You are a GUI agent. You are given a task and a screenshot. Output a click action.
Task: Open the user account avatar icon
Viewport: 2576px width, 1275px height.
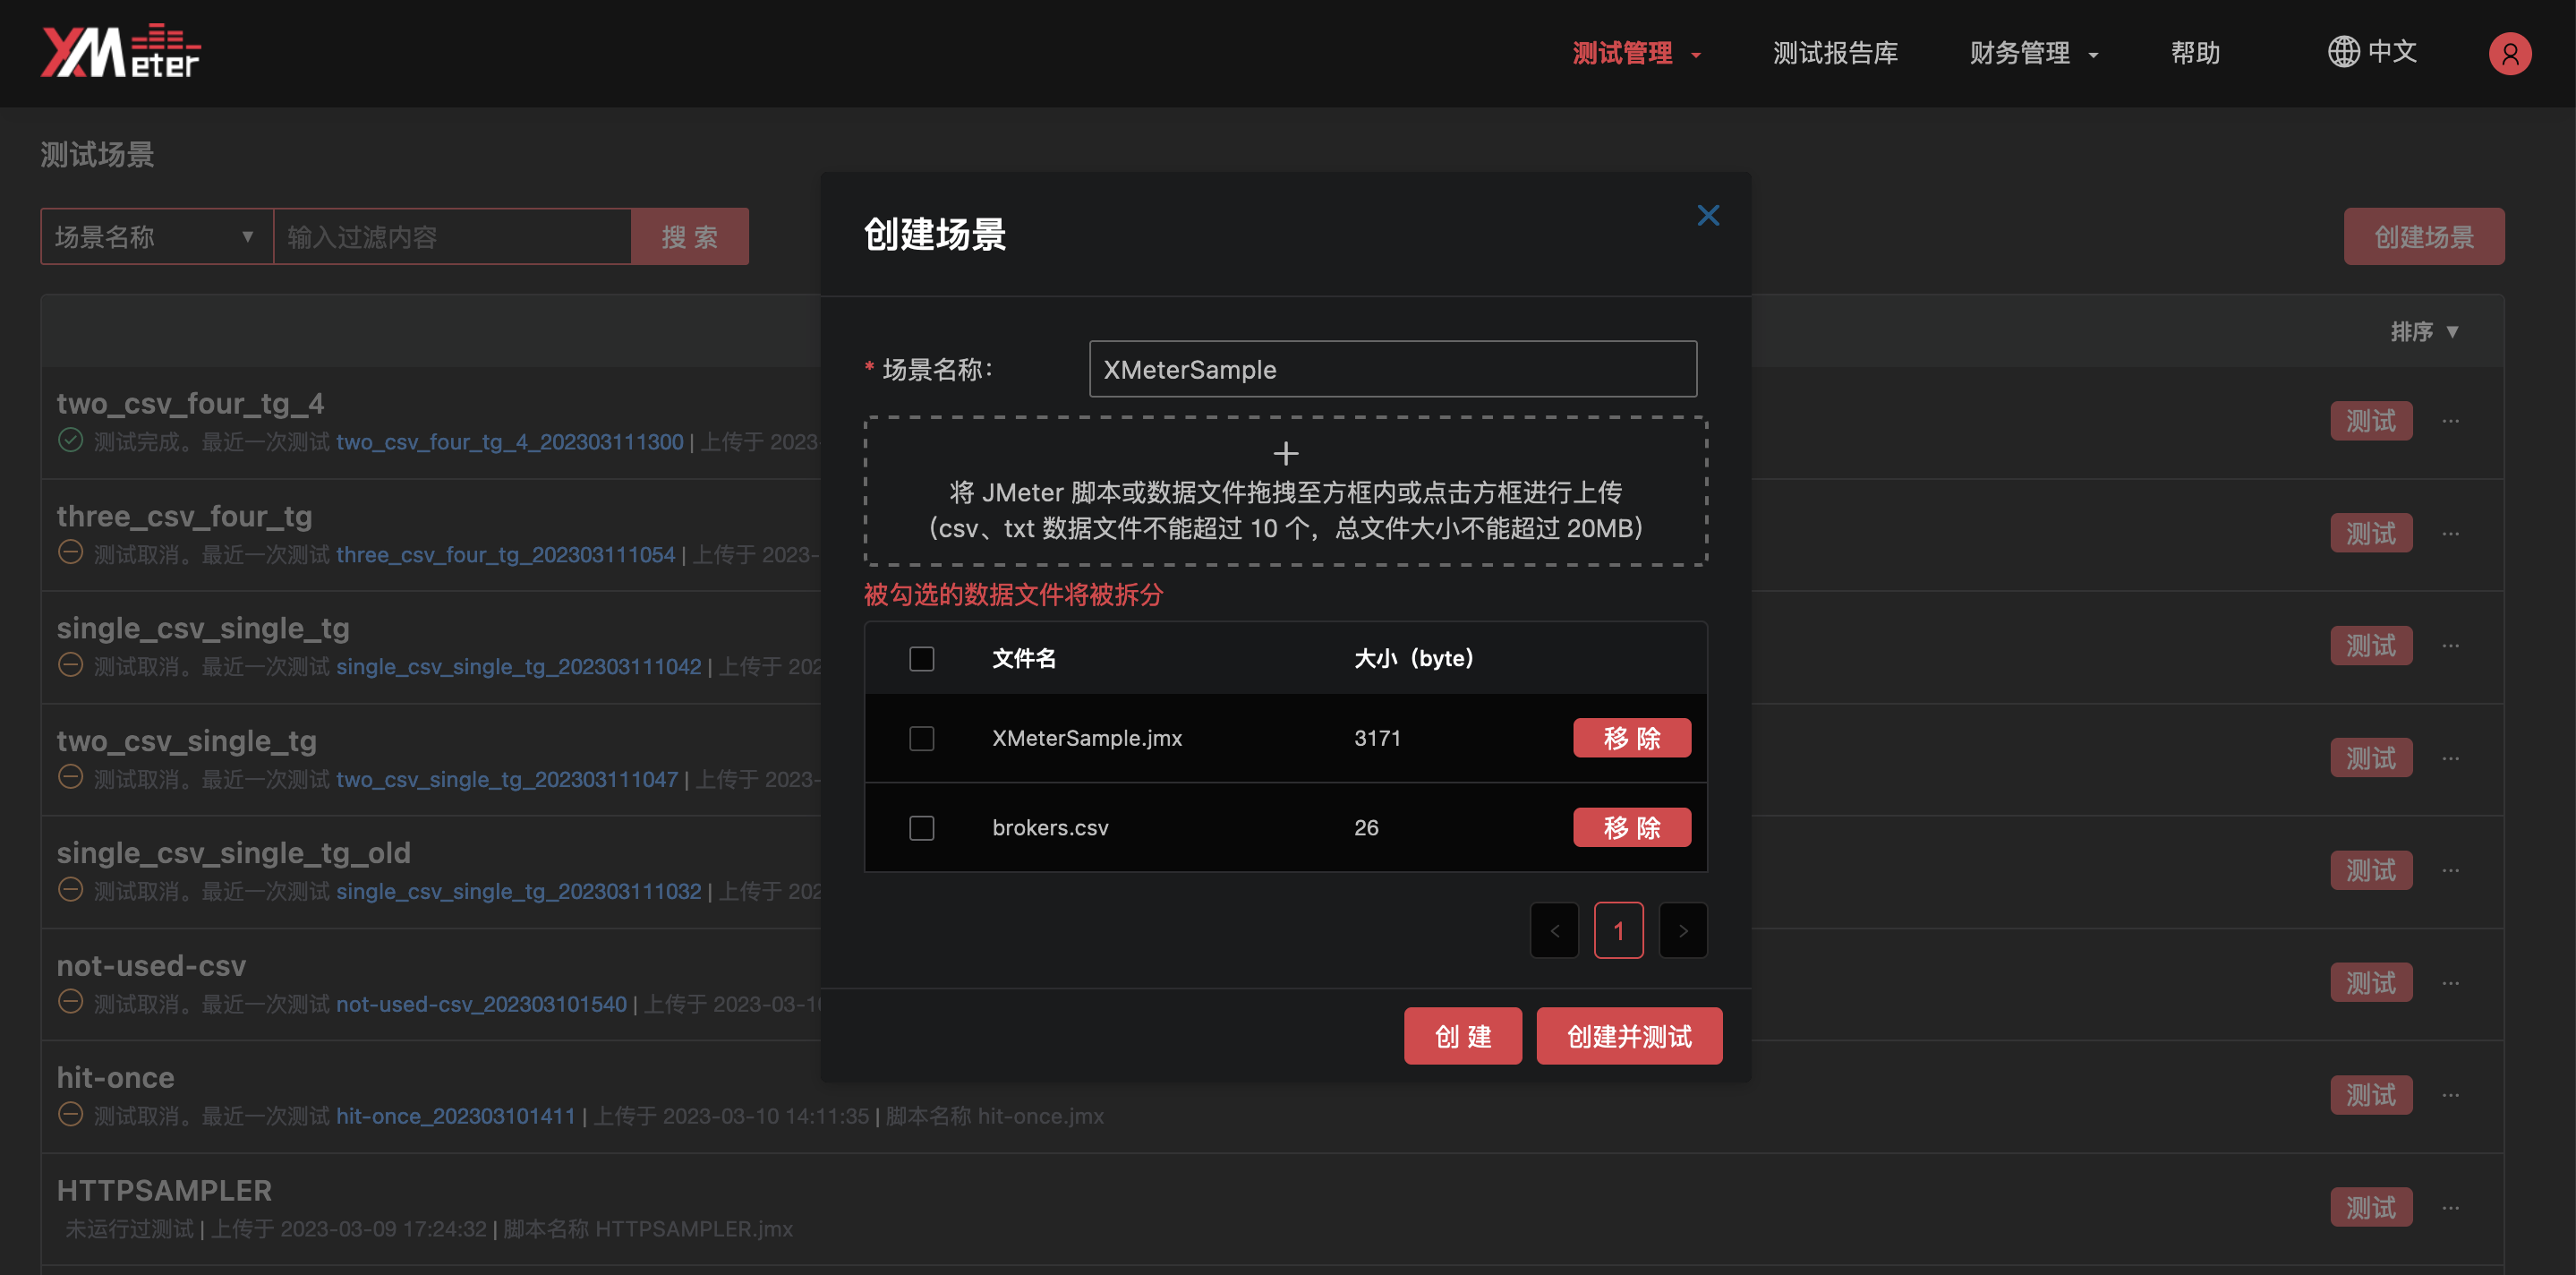[x=2509, y=53]
